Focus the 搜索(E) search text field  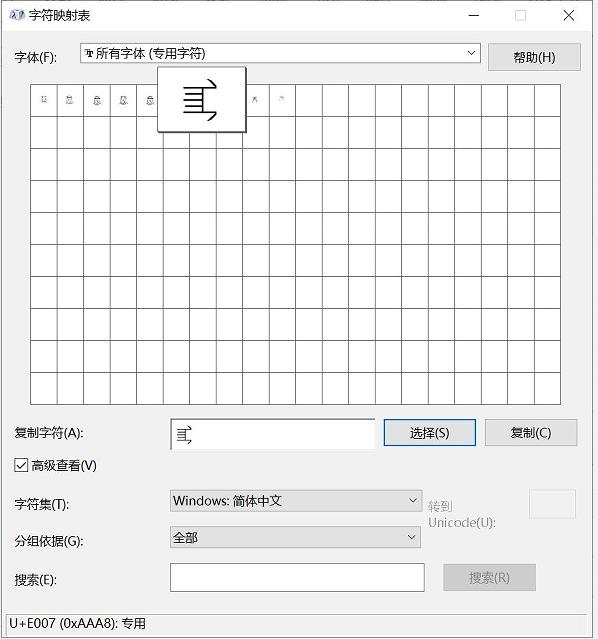(297, 577)
